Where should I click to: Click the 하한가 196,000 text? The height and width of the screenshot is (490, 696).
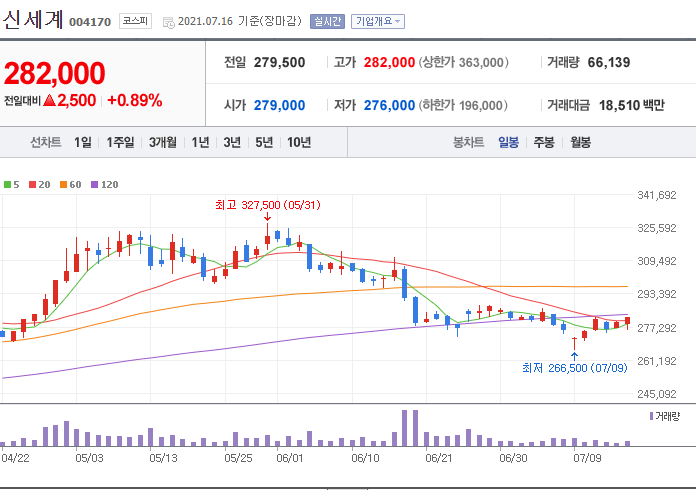tap(464, 106)
